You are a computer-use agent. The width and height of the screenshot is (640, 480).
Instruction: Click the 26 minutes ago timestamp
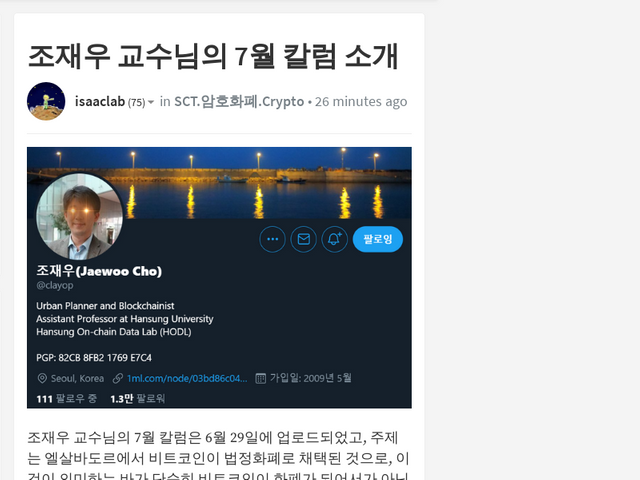click(x=361, y=101)
